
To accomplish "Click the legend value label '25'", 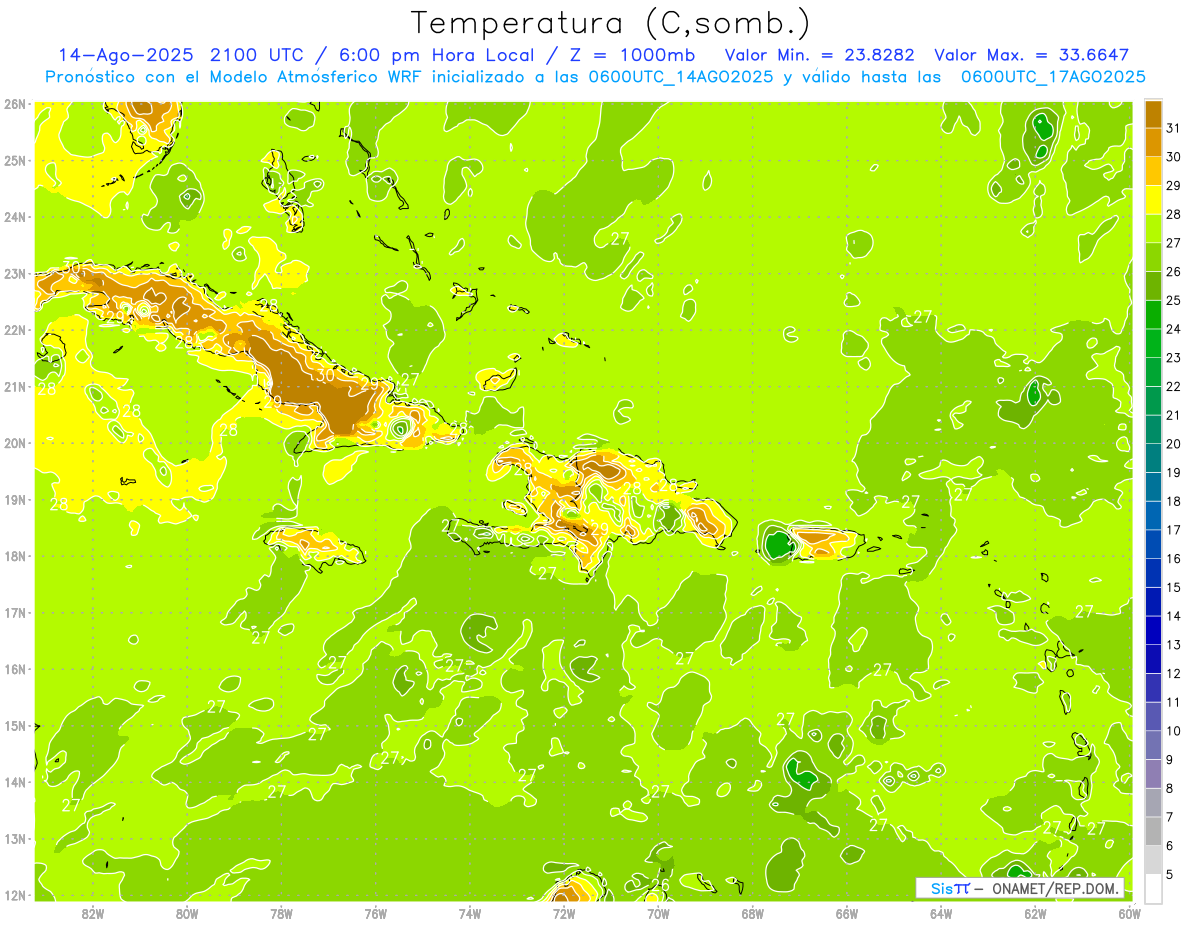I will [1174, 300].
